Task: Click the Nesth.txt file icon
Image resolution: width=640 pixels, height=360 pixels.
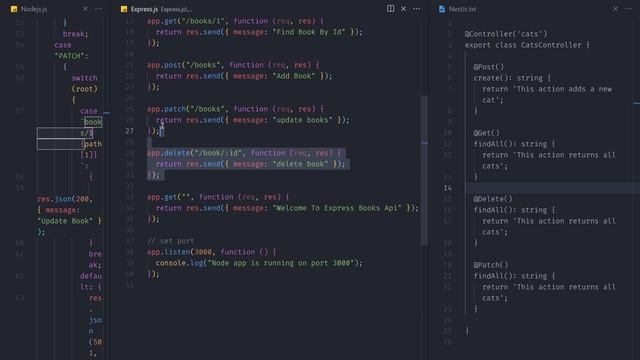Action: (x=442, y=9)
